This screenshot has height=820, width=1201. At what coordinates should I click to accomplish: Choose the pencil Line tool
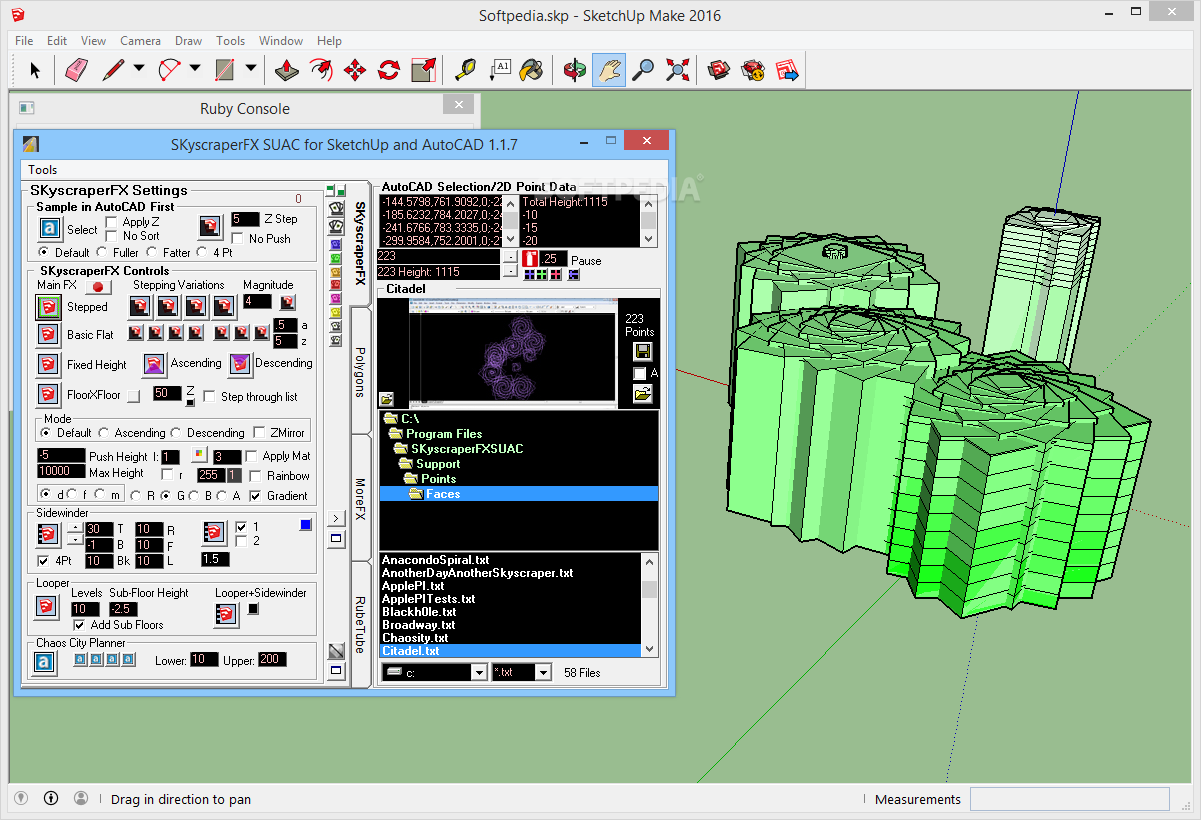pyautogui.click(x=113, y=70)
